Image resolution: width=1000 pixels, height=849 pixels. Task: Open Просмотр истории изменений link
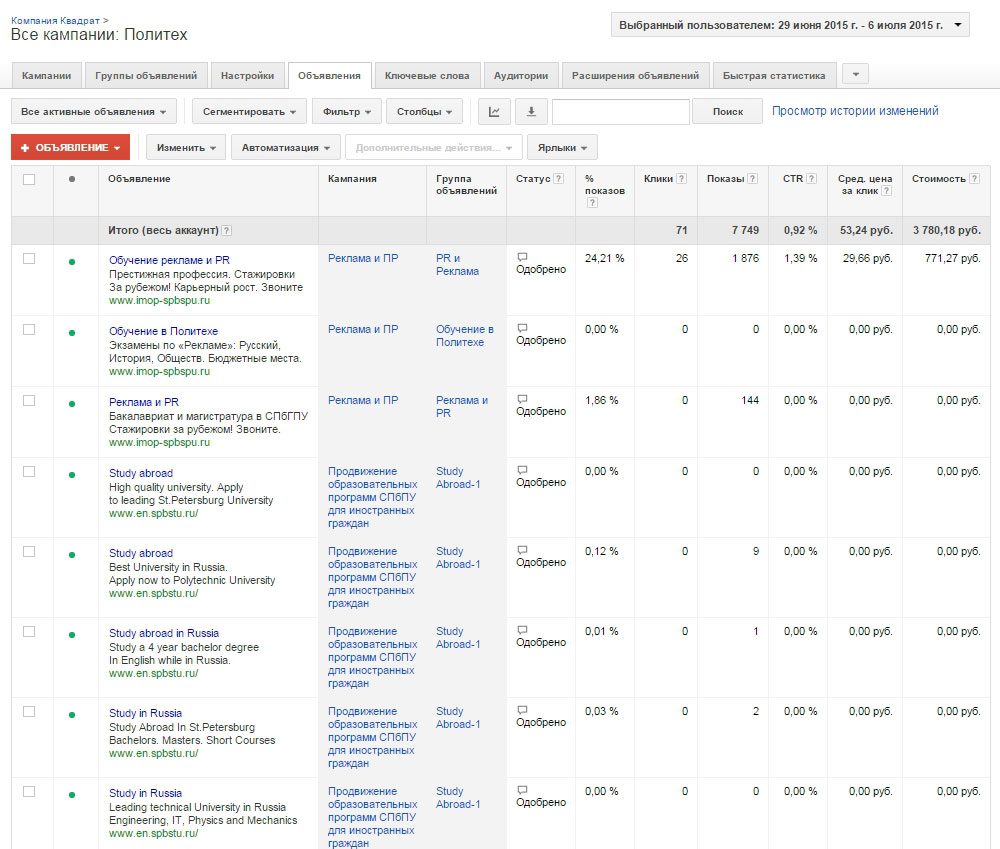pos(855,111)
